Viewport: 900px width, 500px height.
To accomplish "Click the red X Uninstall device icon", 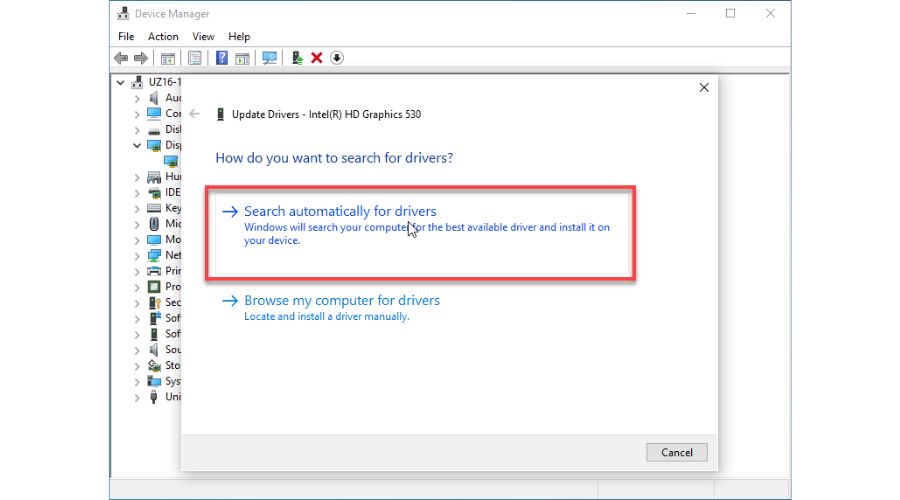I will (317, 58).
